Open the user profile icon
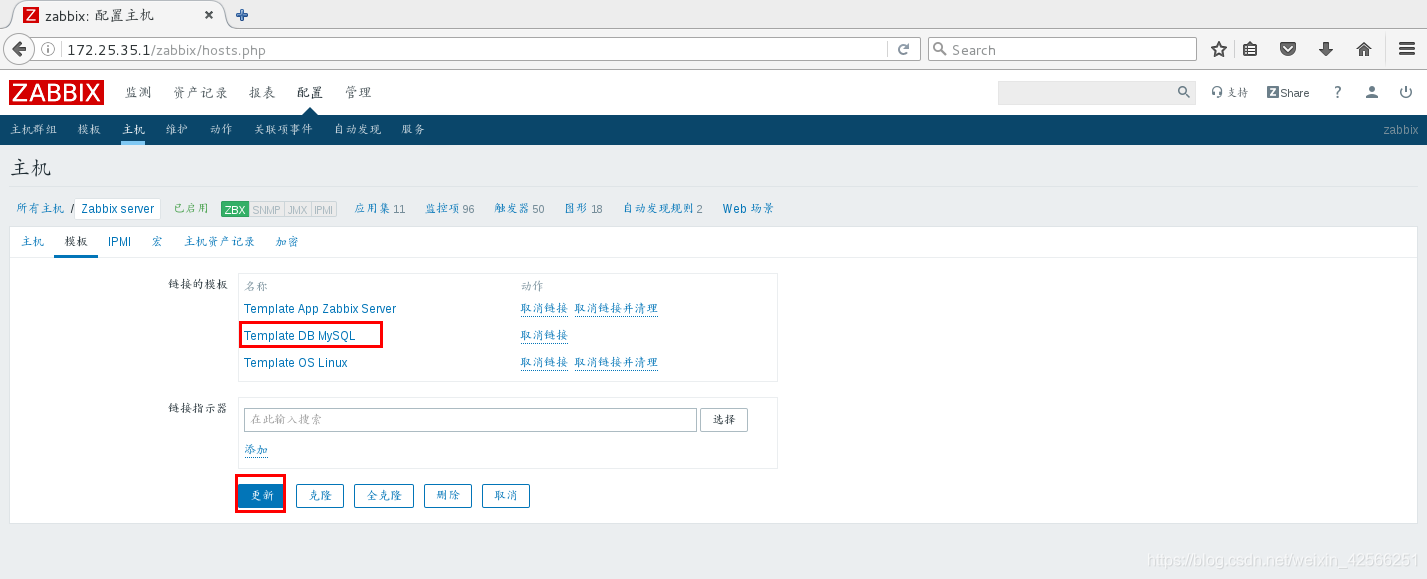 pos(1372,92)
